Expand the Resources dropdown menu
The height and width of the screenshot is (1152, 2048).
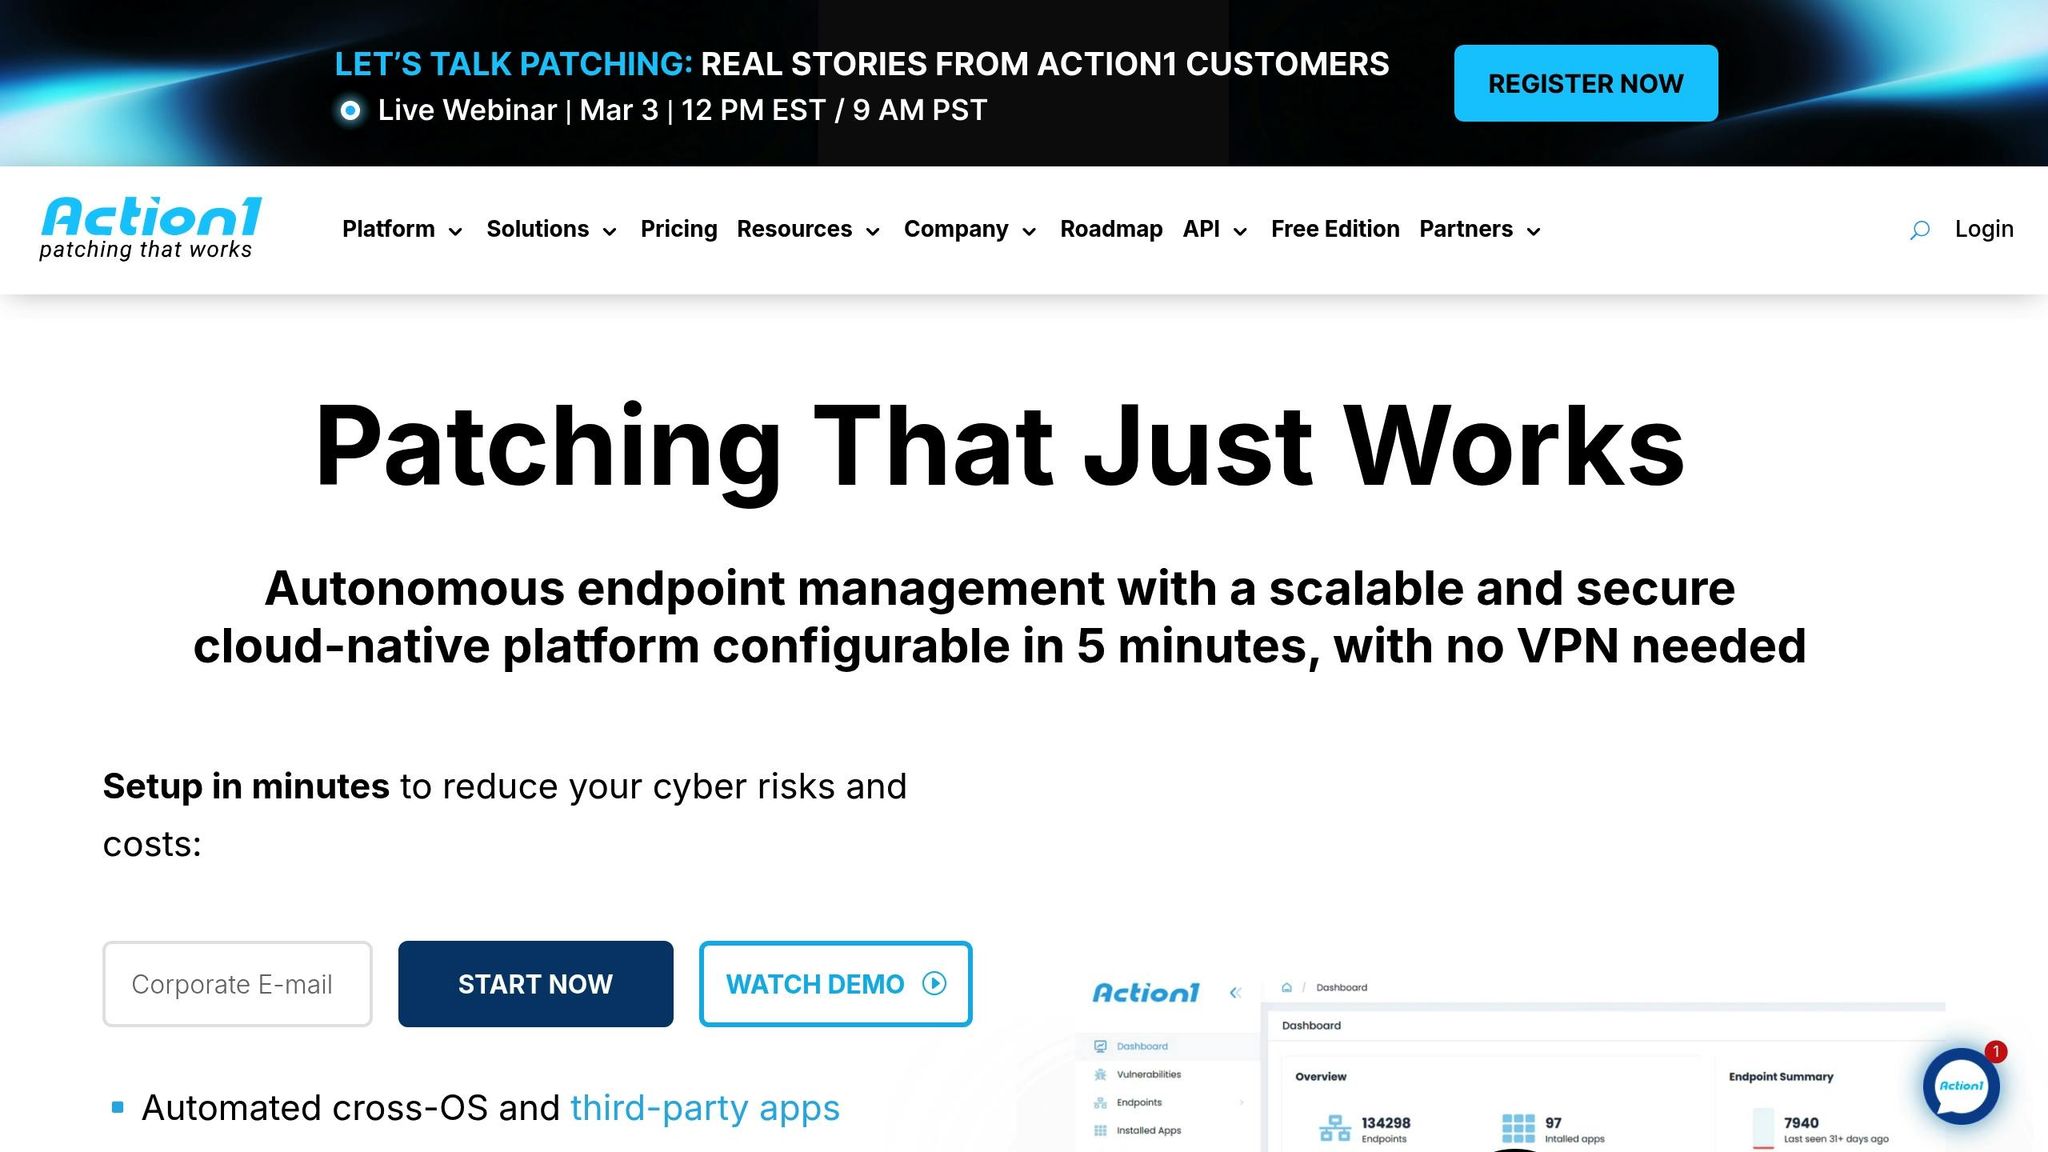coord(808,230)
